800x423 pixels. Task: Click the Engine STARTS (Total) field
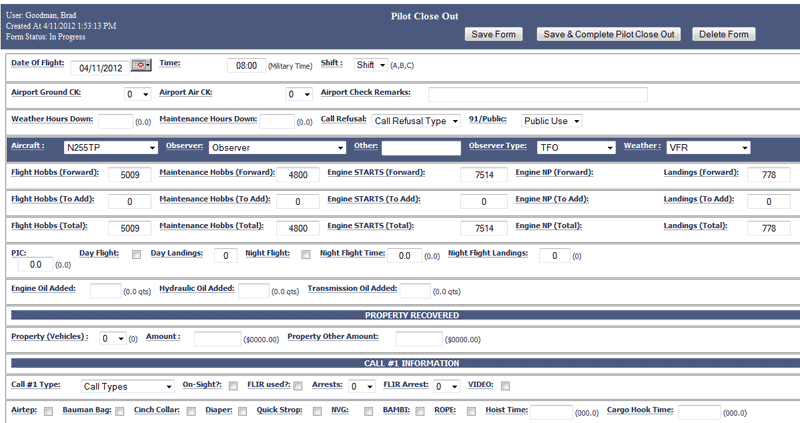[484, 228]
